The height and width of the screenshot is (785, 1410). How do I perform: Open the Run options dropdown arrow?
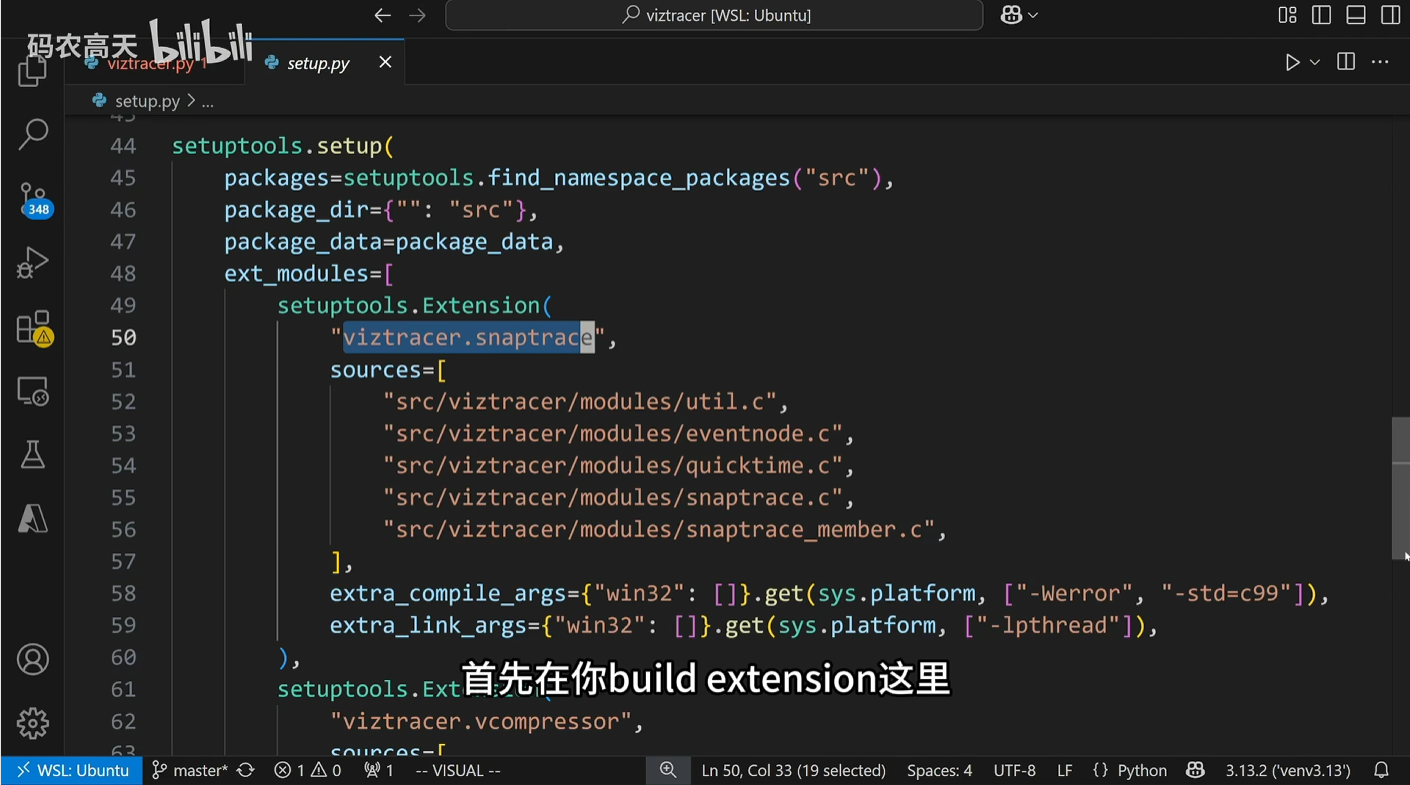pyautogui.click(x=1315, y=62)
